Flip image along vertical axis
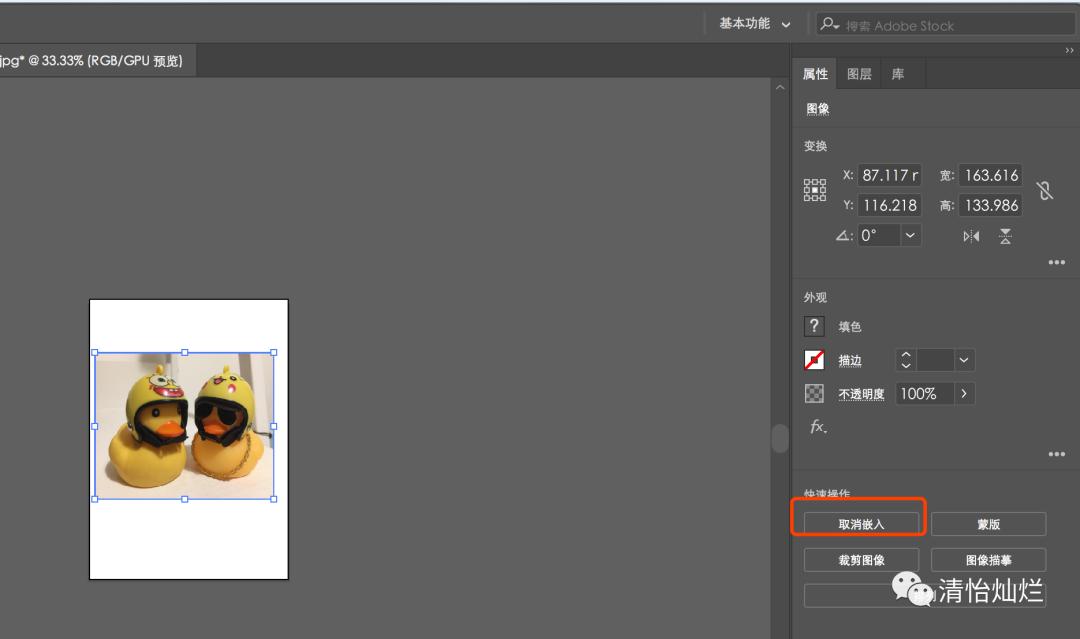 pos(1005,236)
